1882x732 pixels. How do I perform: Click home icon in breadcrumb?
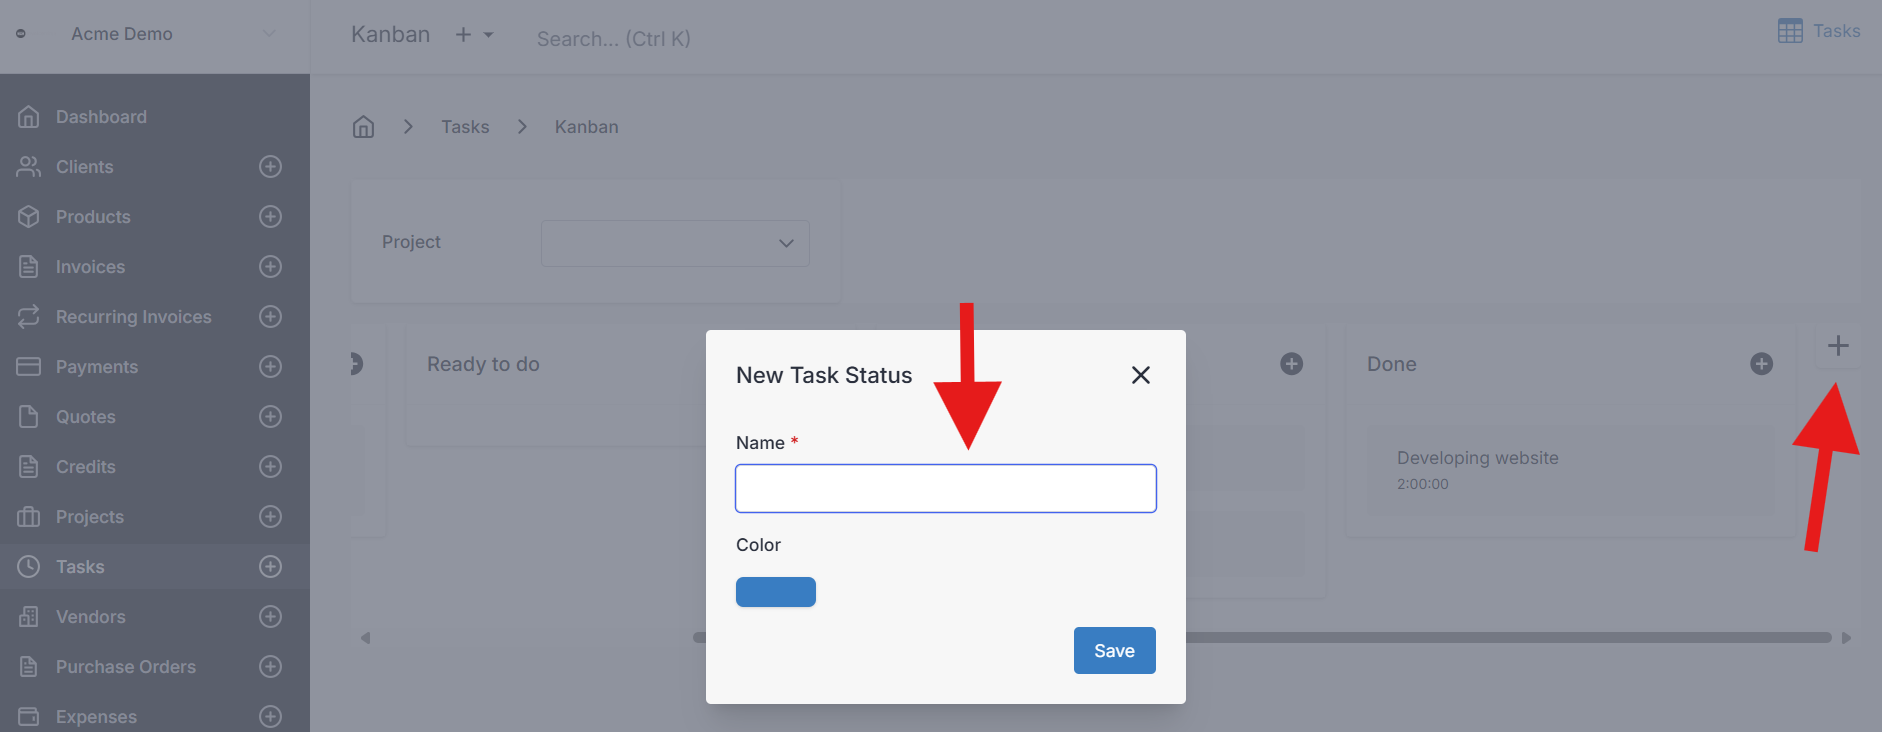(364, 127)
